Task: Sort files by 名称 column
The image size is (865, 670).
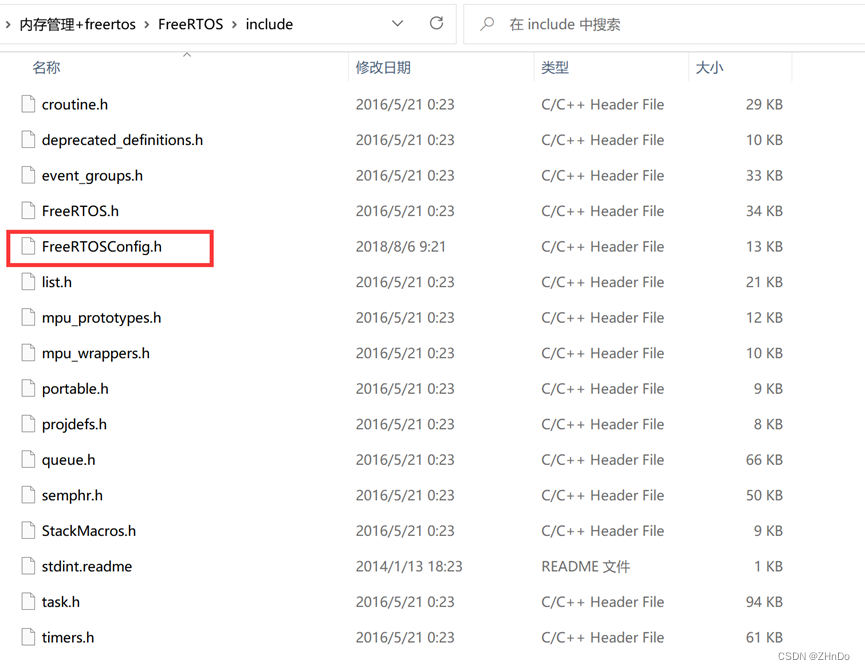Action: pyautogui.click(x=46, y=67)
